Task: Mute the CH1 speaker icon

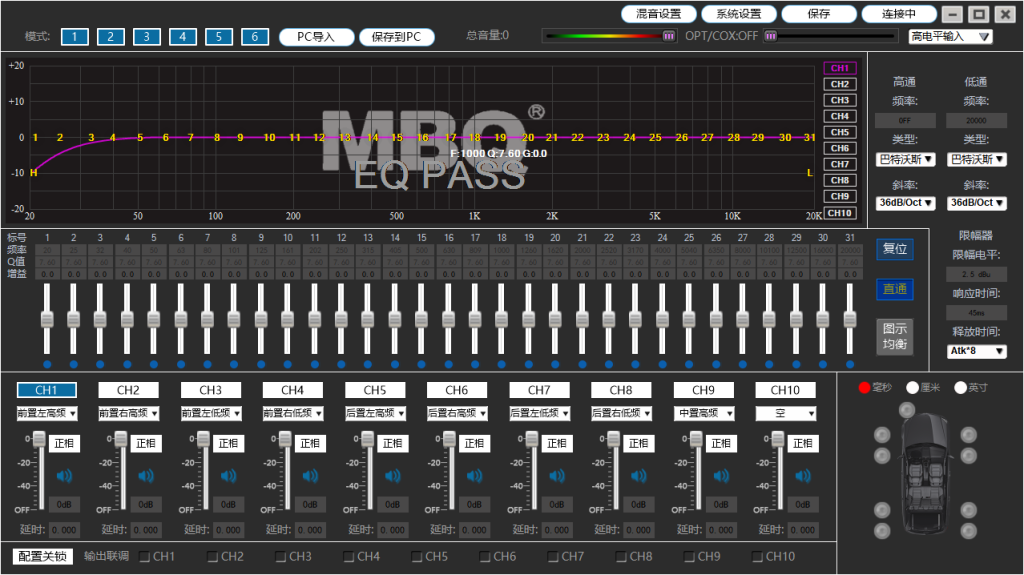Action: [x=64, y=476]
